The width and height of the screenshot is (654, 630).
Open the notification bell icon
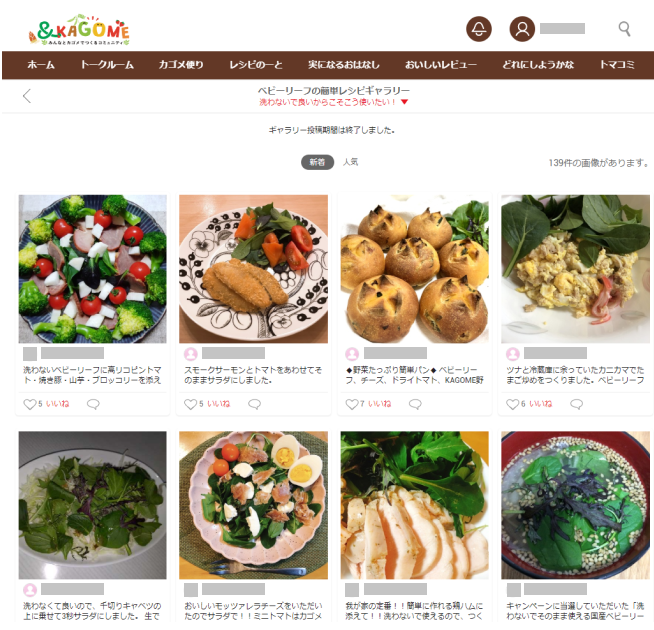[478, 29]
